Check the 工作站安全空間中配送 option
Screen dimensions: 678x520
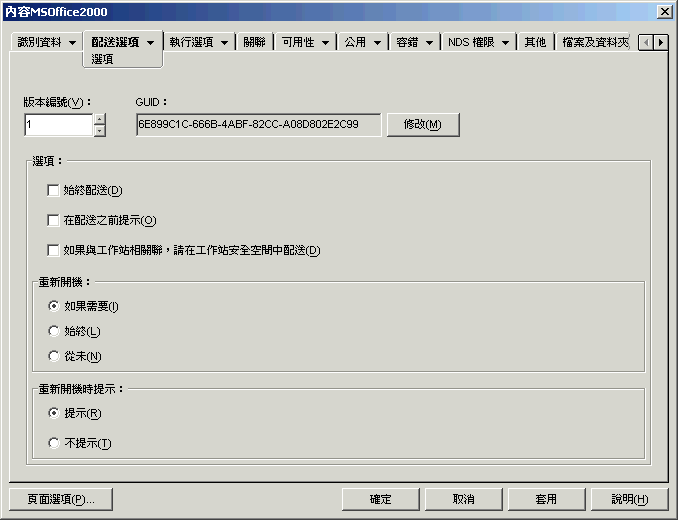click(53, 250)
